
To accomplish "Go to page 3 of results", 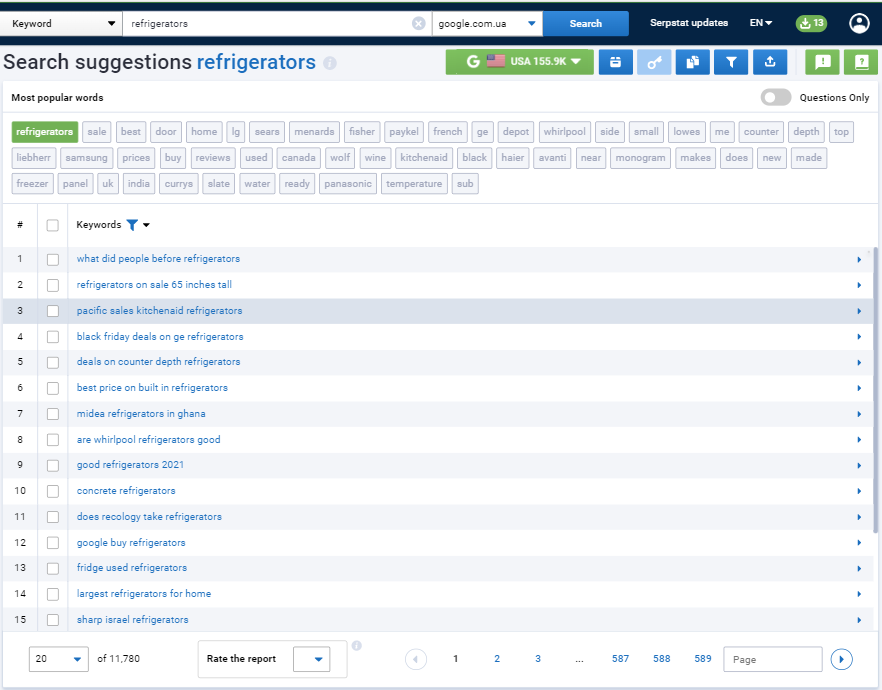I will click(x=538, y=659).
